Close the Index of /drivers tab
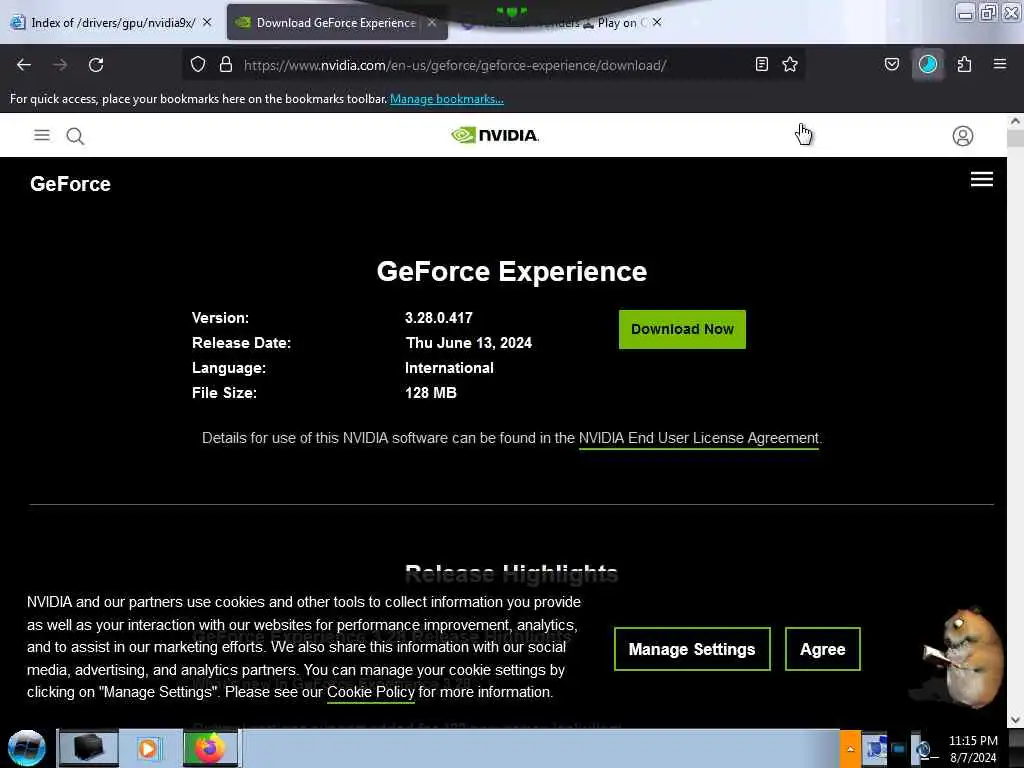The width and height of the screenshot is (1024, 768). (207, 22)
